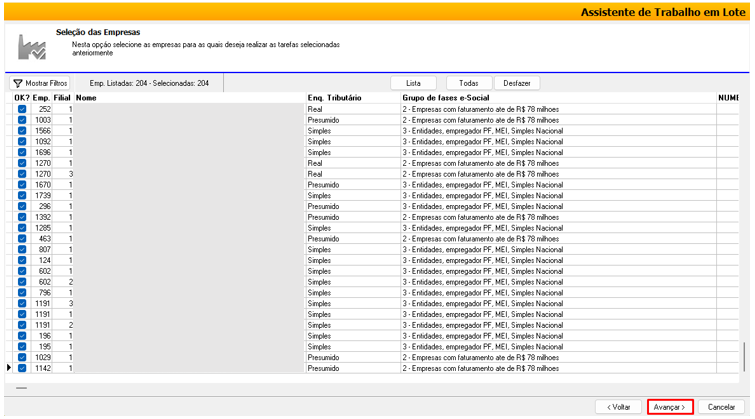
Task: Click the Grupo de fases e-Social header
Action: point(450,98)
